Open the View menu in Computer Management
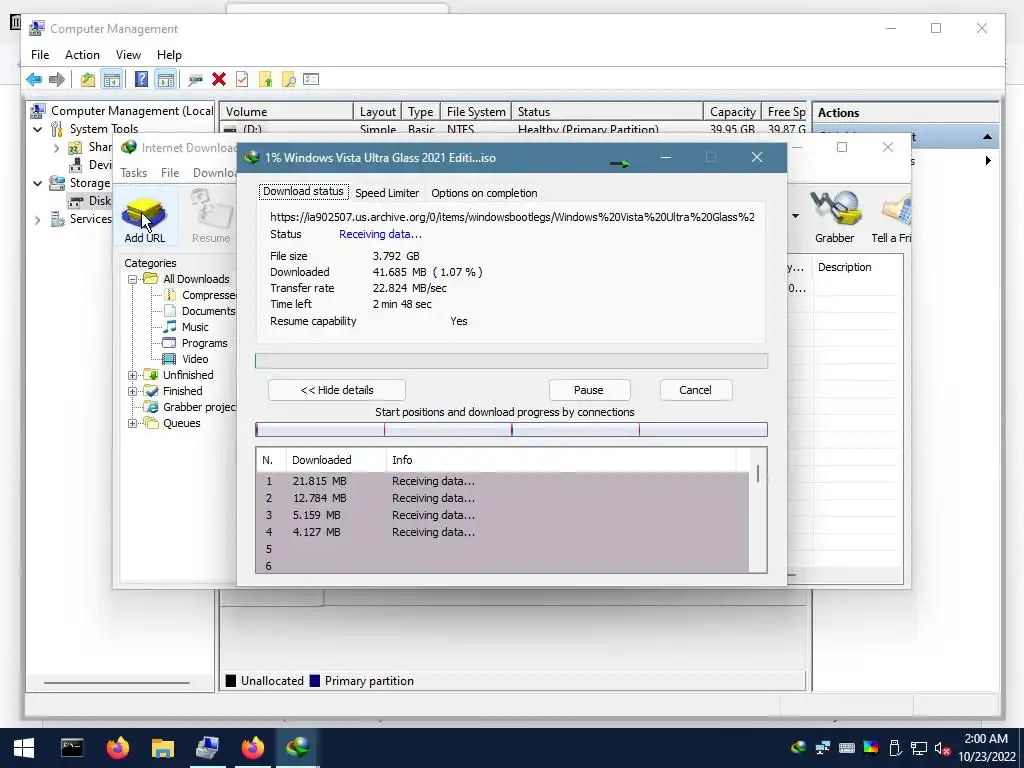Image resolution: width=1024 pixels, height=768 pixels. [128, 55]
